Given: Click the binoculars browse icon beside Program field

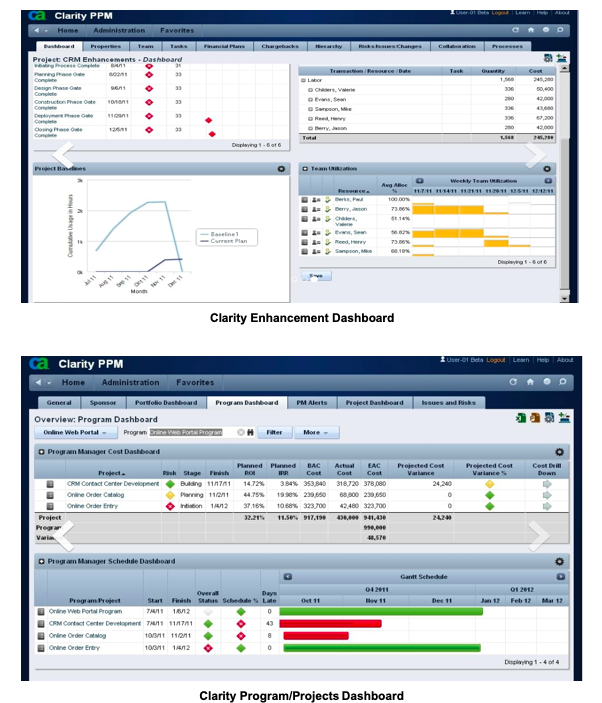Looking at the screenshot, I should click(250, 432).
